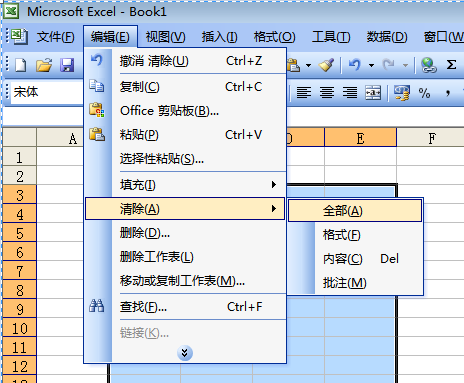Save the workbook with the floppy icon
Screen dimensions: 464x383
(x=67, y=65)
